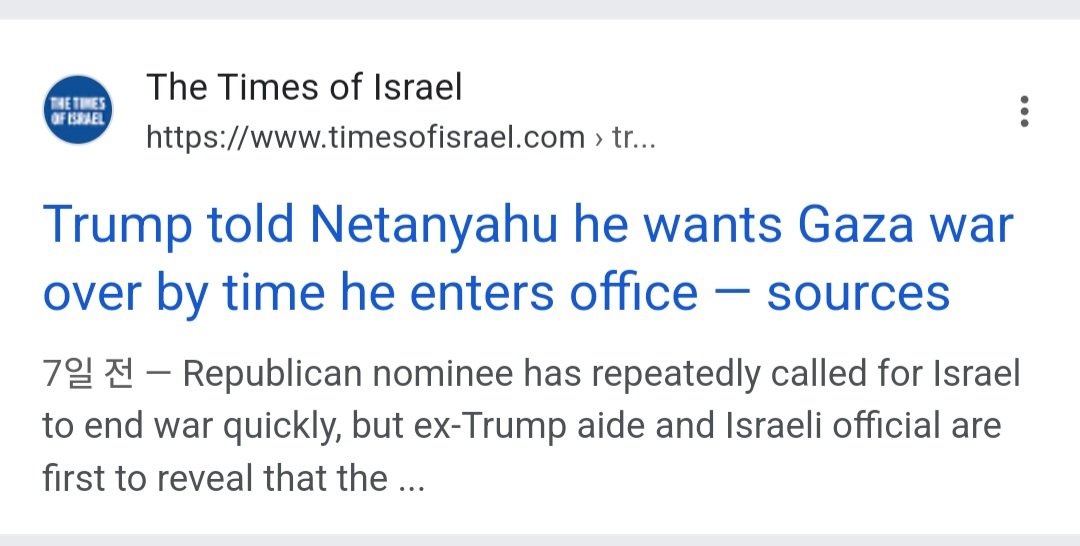Click the word "Trump" starting the headline
The image size is (1080, 546).
118,225
